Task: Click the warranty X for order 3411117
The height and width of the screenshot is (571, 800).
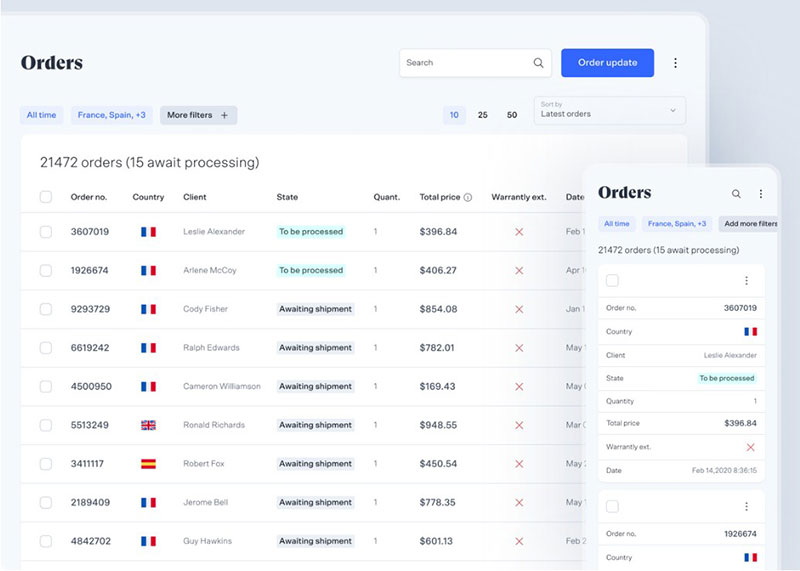Action: pos(519,464)
